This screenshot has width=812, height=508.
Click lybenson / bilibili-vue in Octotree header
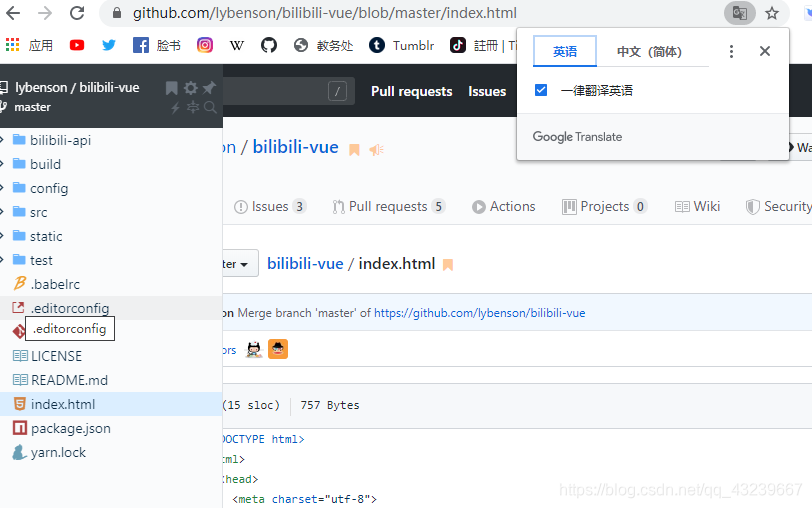tap(77, 87)
